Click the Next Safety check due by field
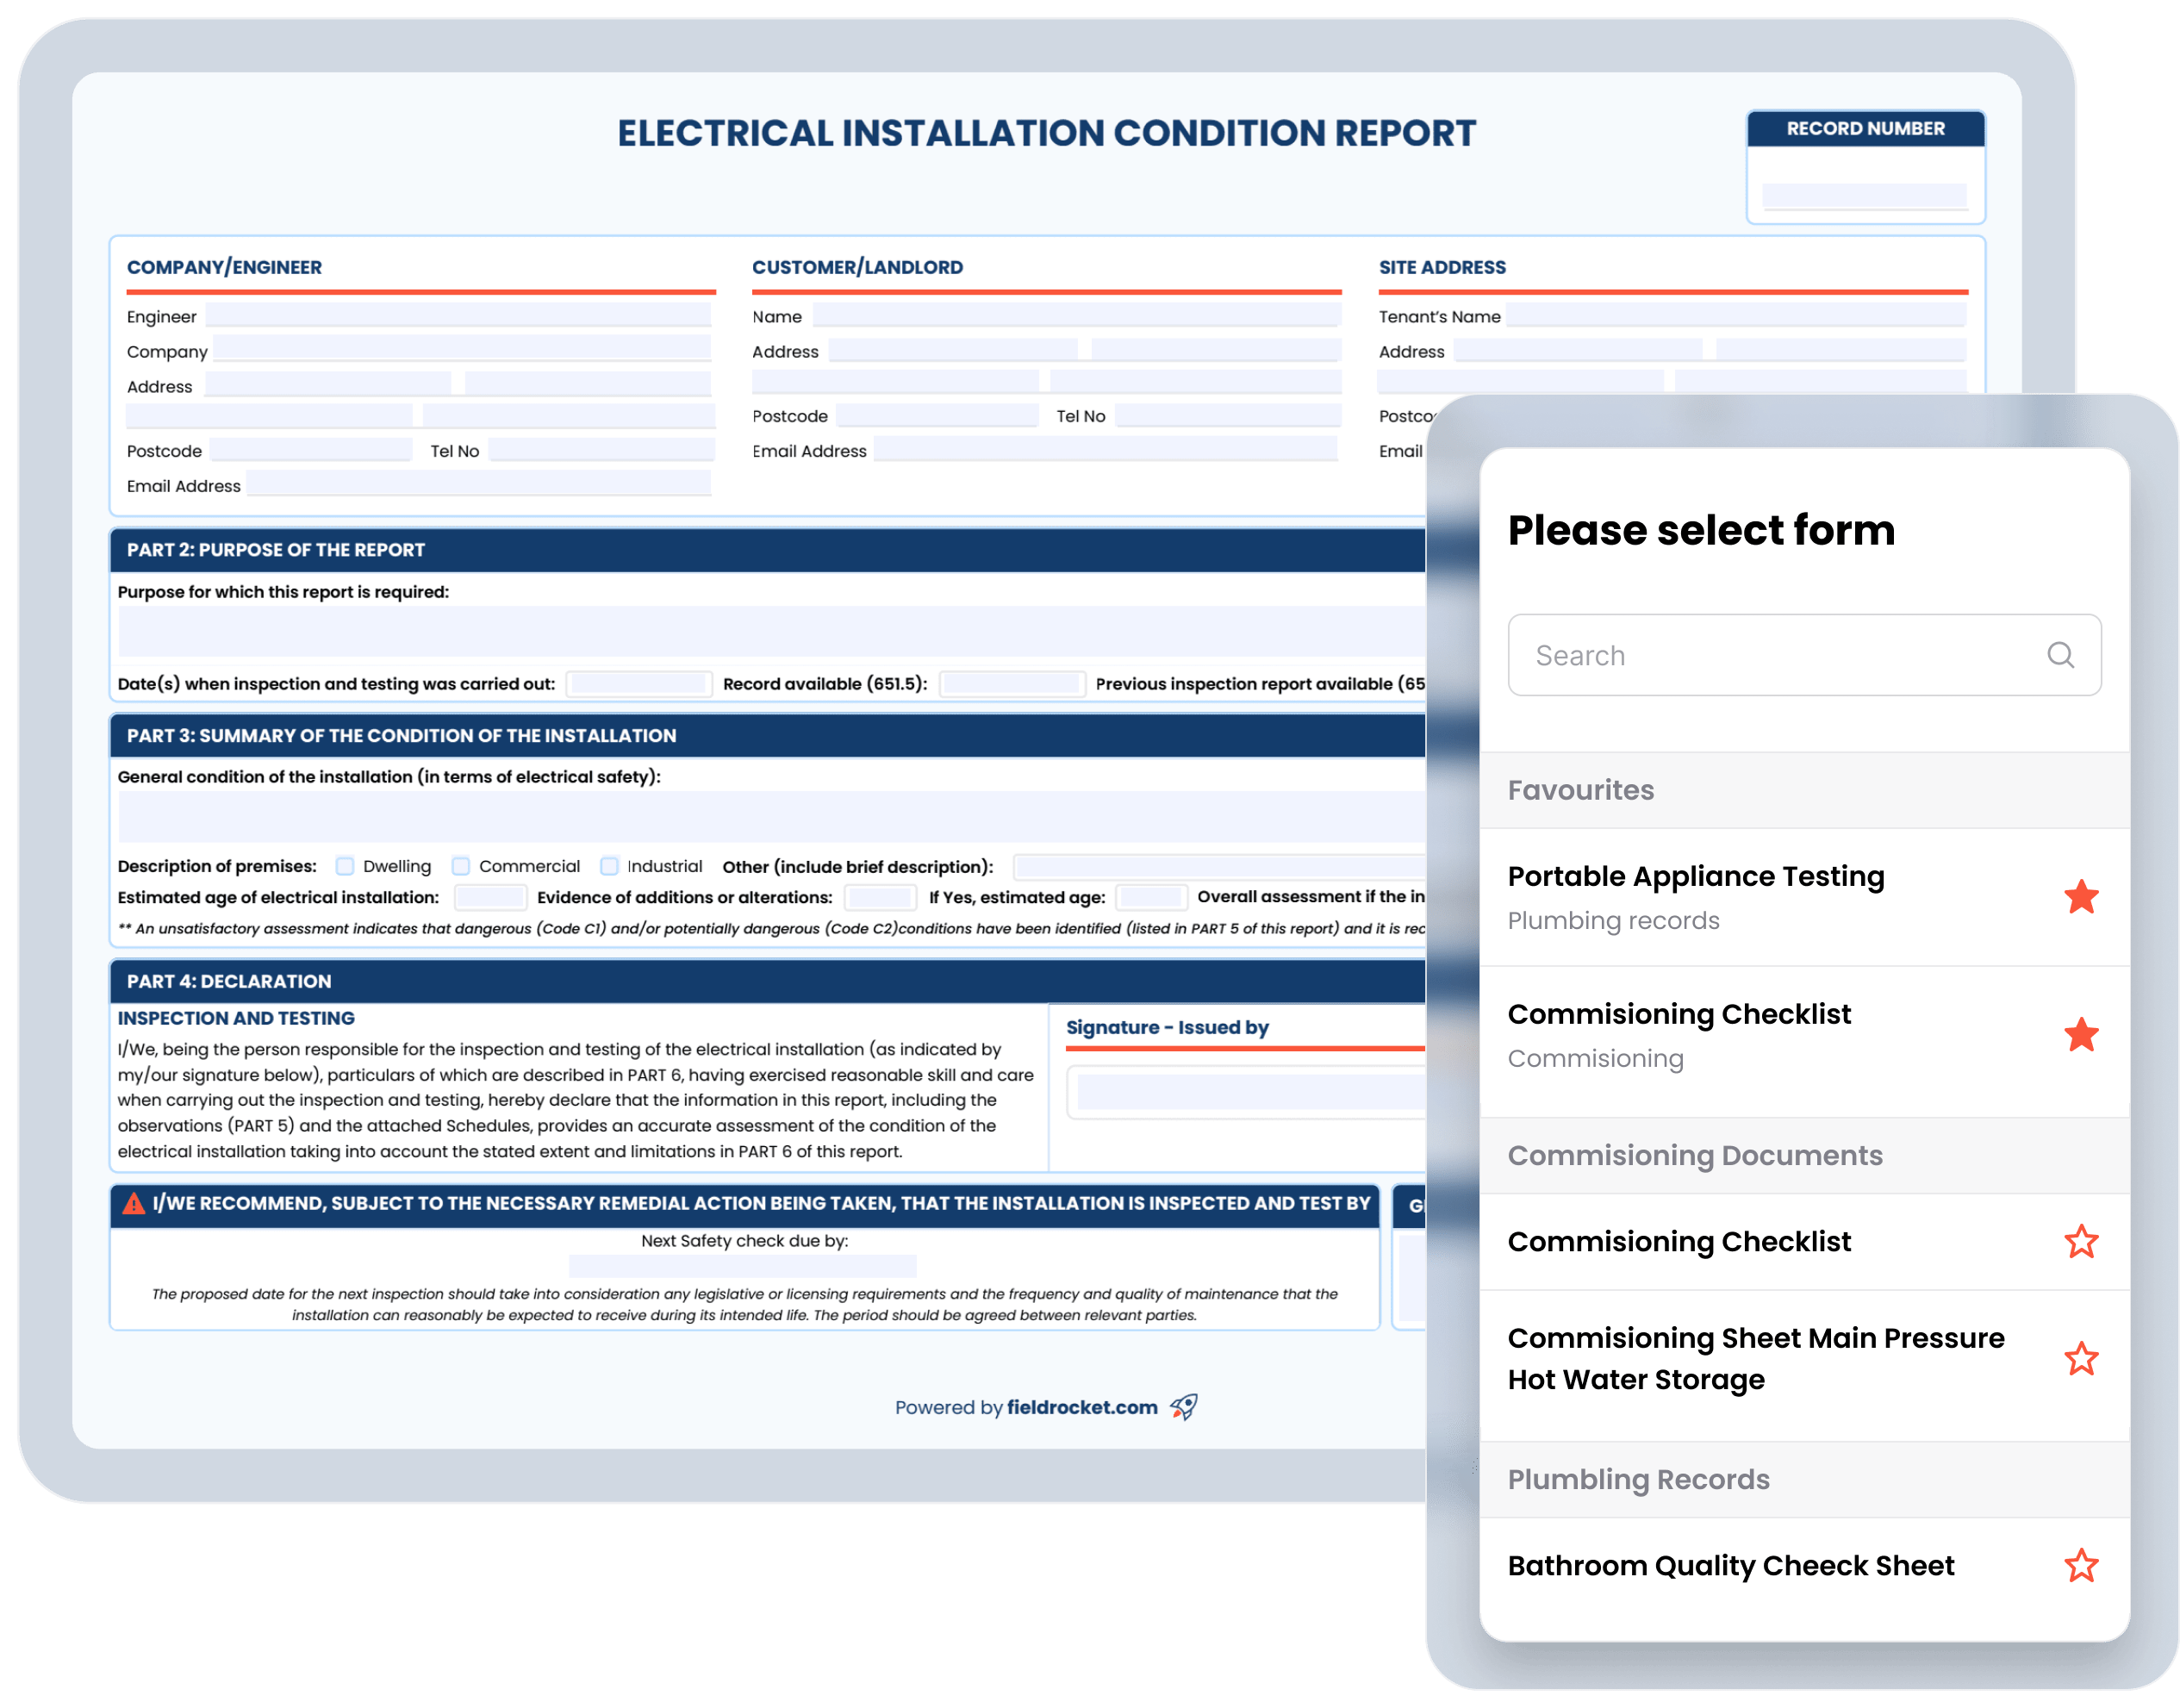This screenshot has height=1708, width=2180. tap(743, 1265)
